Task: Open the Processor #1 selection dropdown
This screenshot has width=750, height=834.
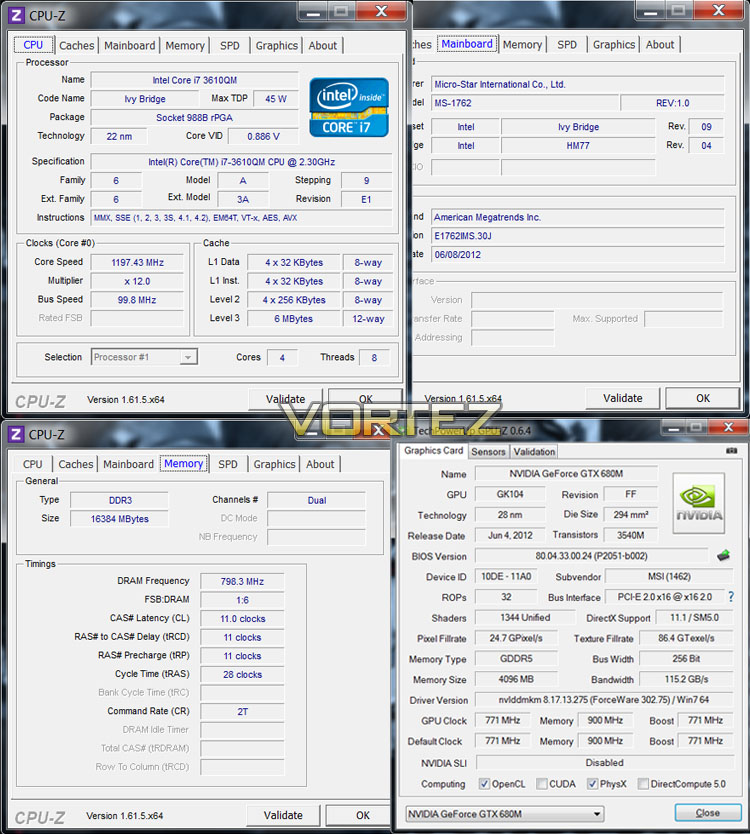Action: (x=144, y=357)
